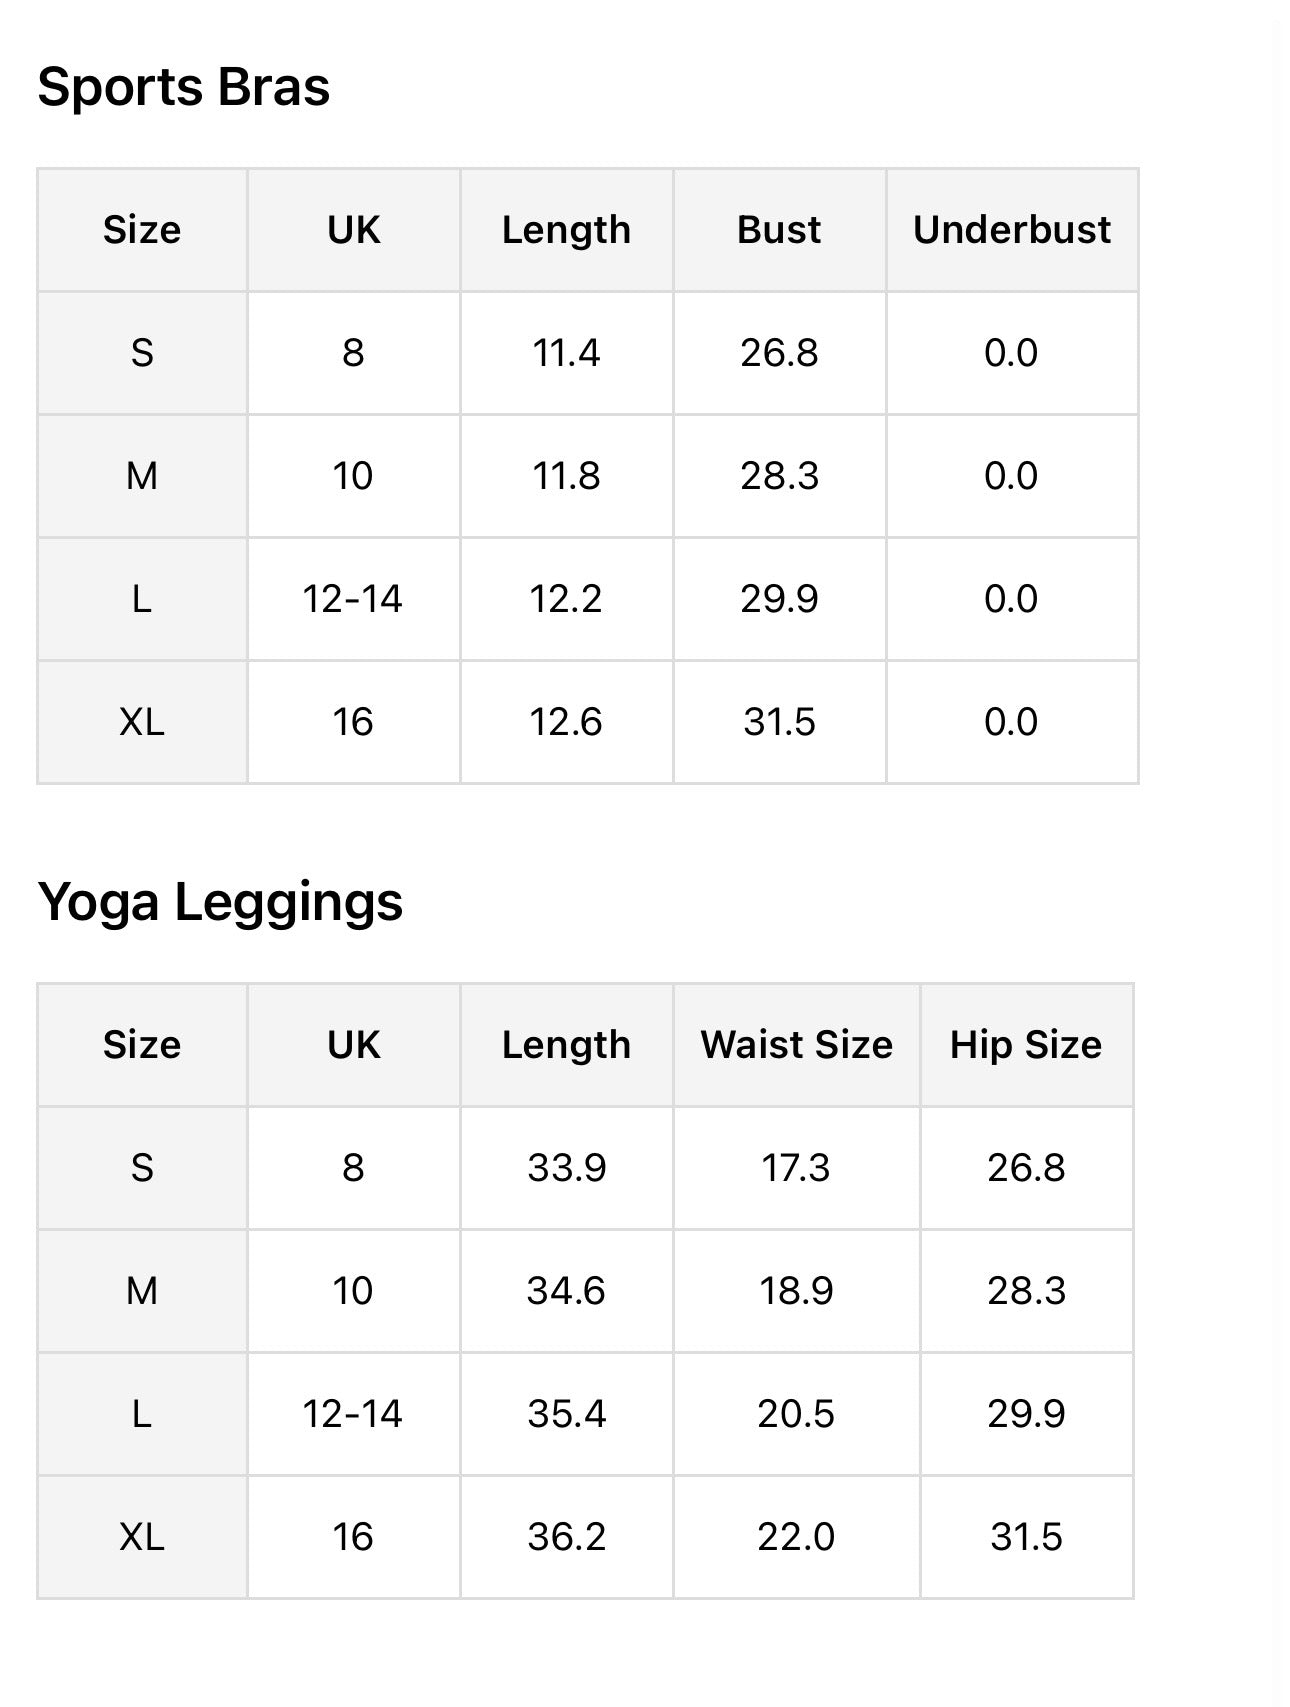Select the 12.6 length cell
The height and width of the screenshot is (1707, 1290).
pyautogui.click(x=566, y=722)
